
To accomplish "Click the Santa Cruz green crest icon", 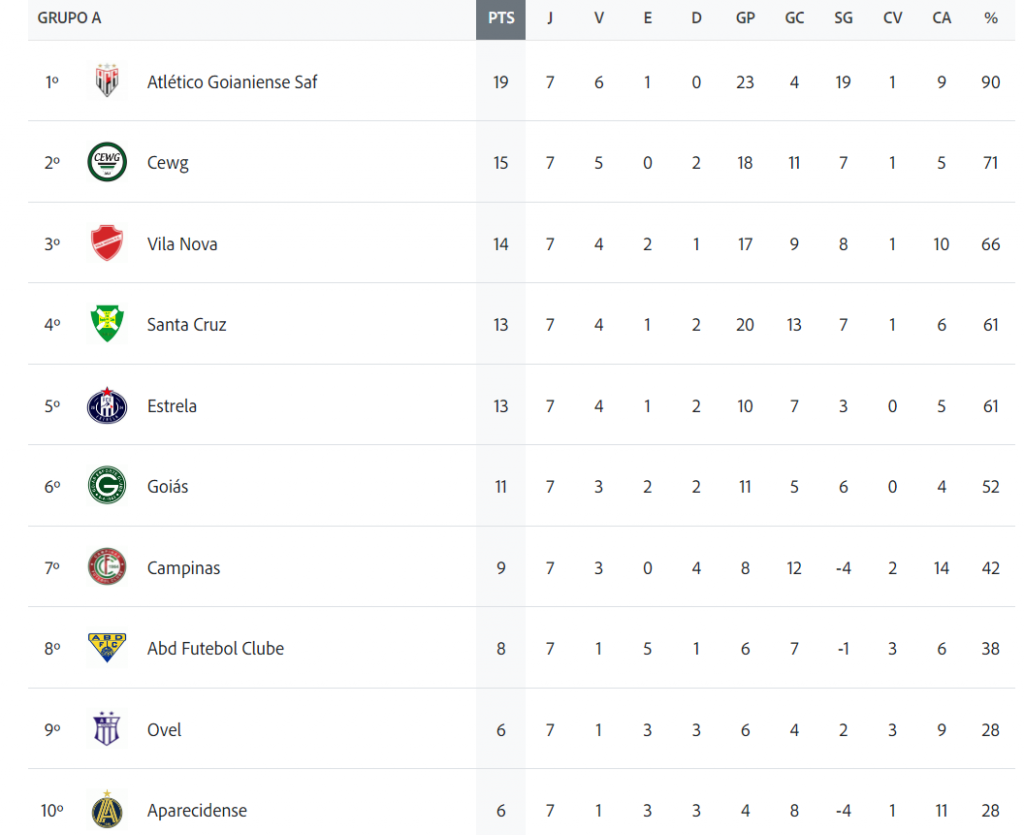I will (x=107, y=324).
